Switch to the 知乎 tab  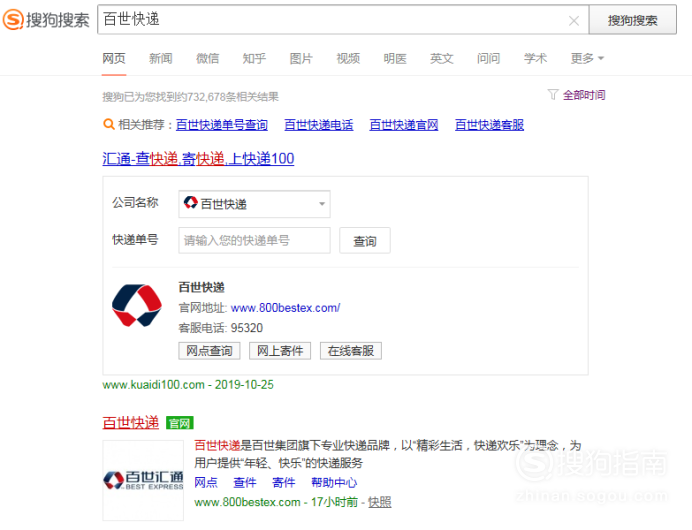(254, 58)
